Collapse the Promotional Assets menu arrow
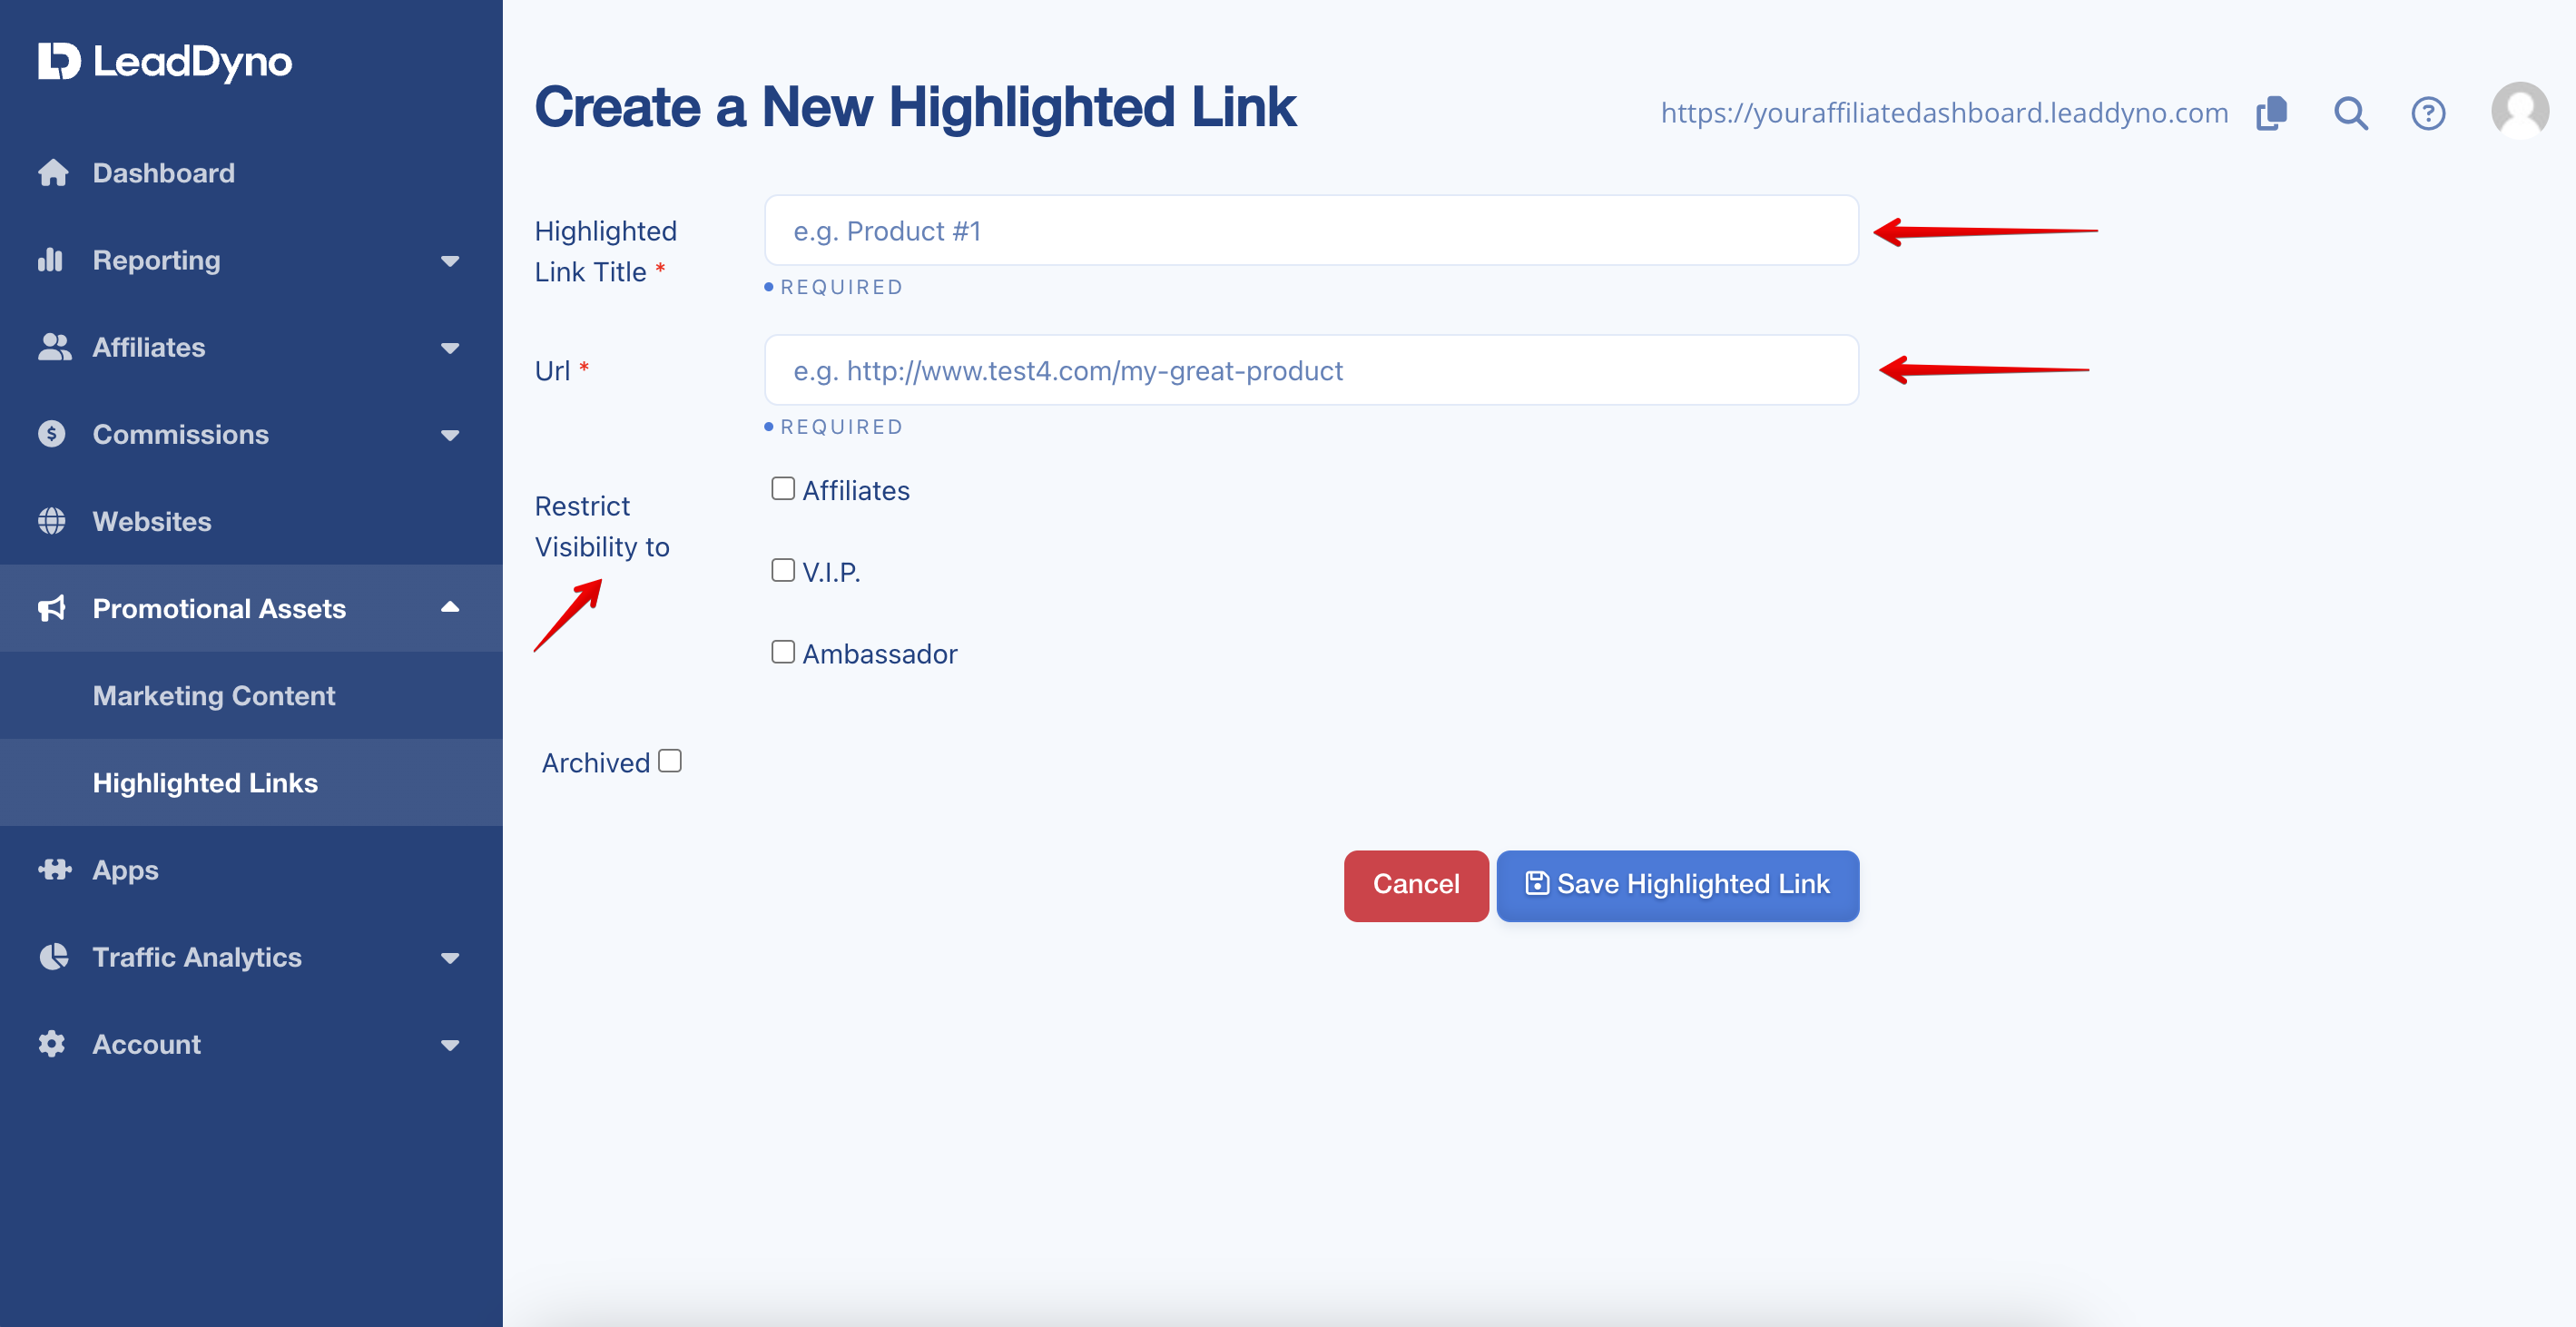Image resolution: width=2576 pixels, height=1327 pixels. [x=450, y=607]
